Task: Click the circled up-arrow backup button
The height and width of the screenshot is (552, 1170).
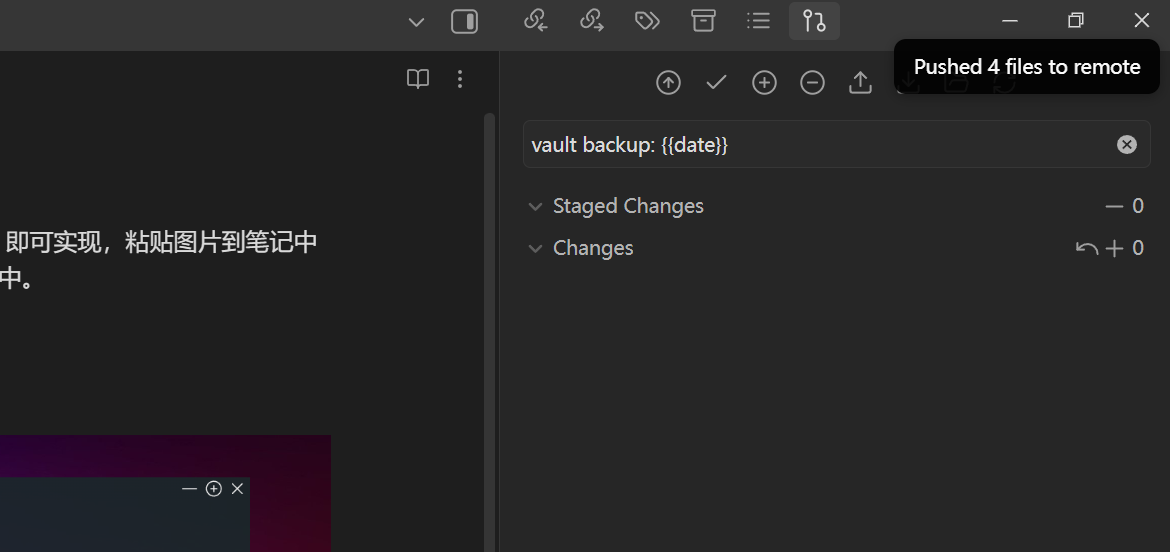Action: (668, 83)
